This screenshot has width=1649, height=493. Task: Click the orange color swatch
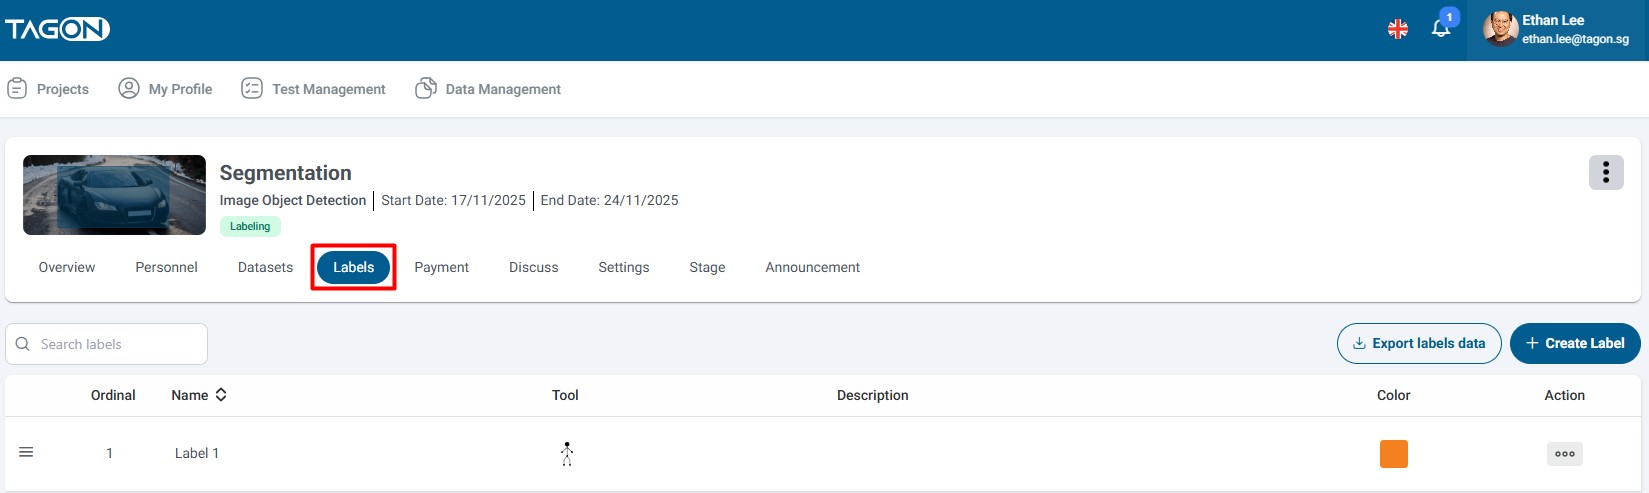(1393, 454)
